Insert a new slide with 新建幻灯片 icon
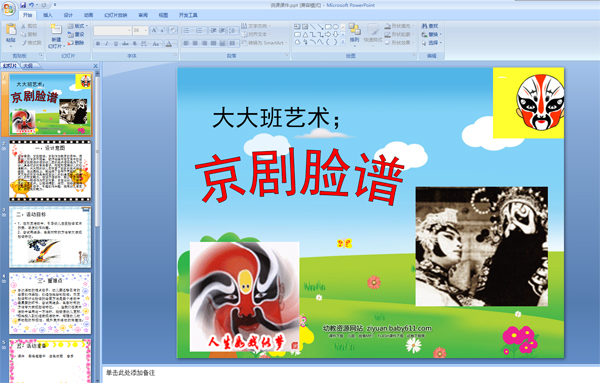 click(56, 30)
